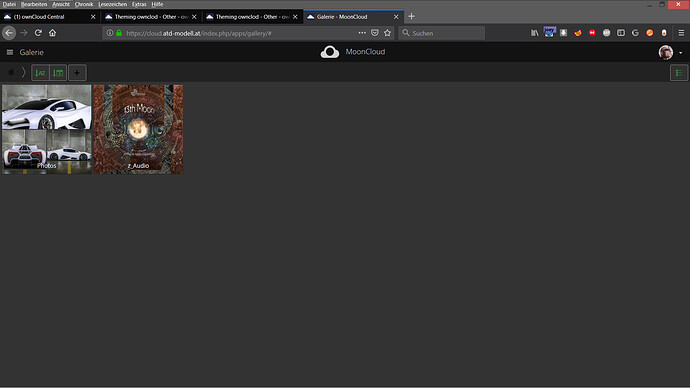Save page to Pocket

(x=374, y=33)
